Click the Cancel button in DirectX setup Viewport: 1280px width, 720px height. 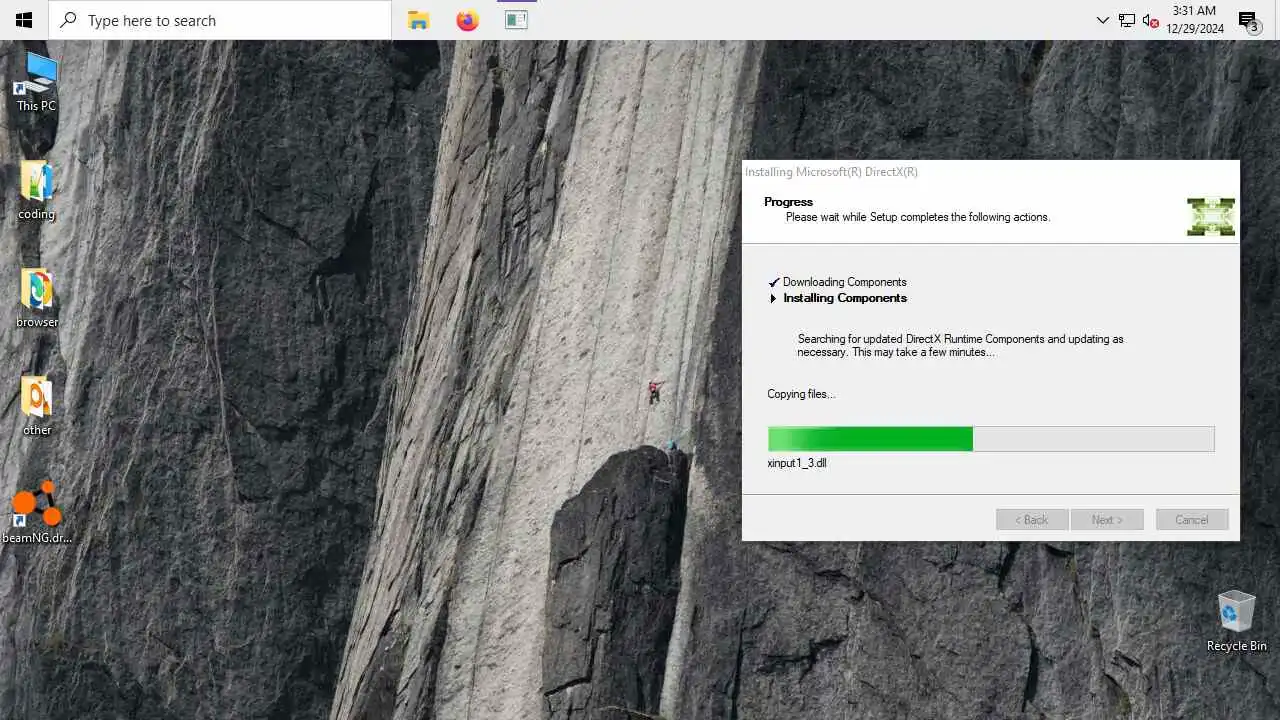pos(1192,520)
